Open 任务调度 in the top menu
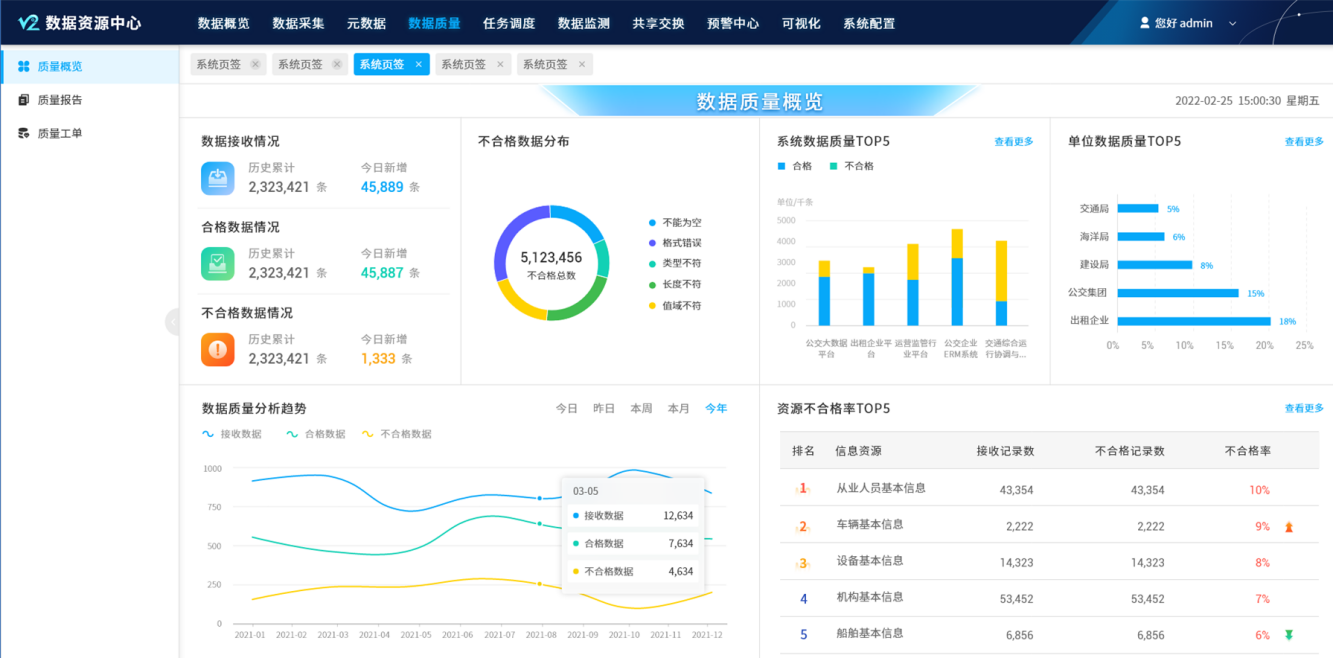This screenshot has height=658, width=1333. (509, 23)
